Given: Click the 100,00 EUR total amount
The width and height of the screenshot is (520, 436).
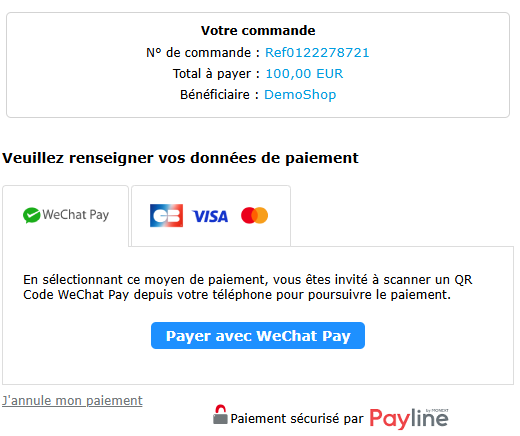Looking at the screenshot, I should pos(304,74).
